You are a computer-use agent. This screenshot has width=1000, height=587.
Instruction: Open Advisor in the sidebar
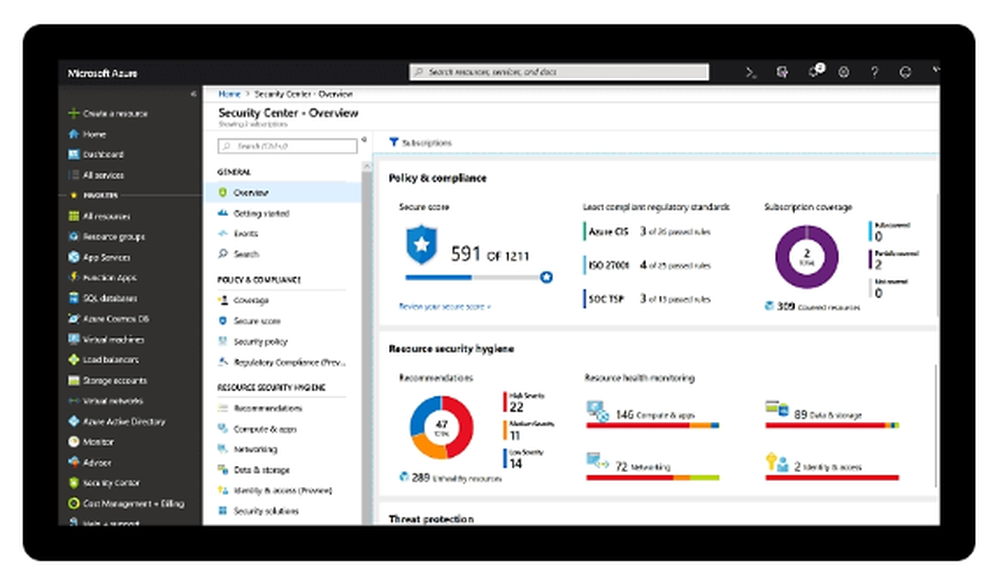(x=90, y=462)
